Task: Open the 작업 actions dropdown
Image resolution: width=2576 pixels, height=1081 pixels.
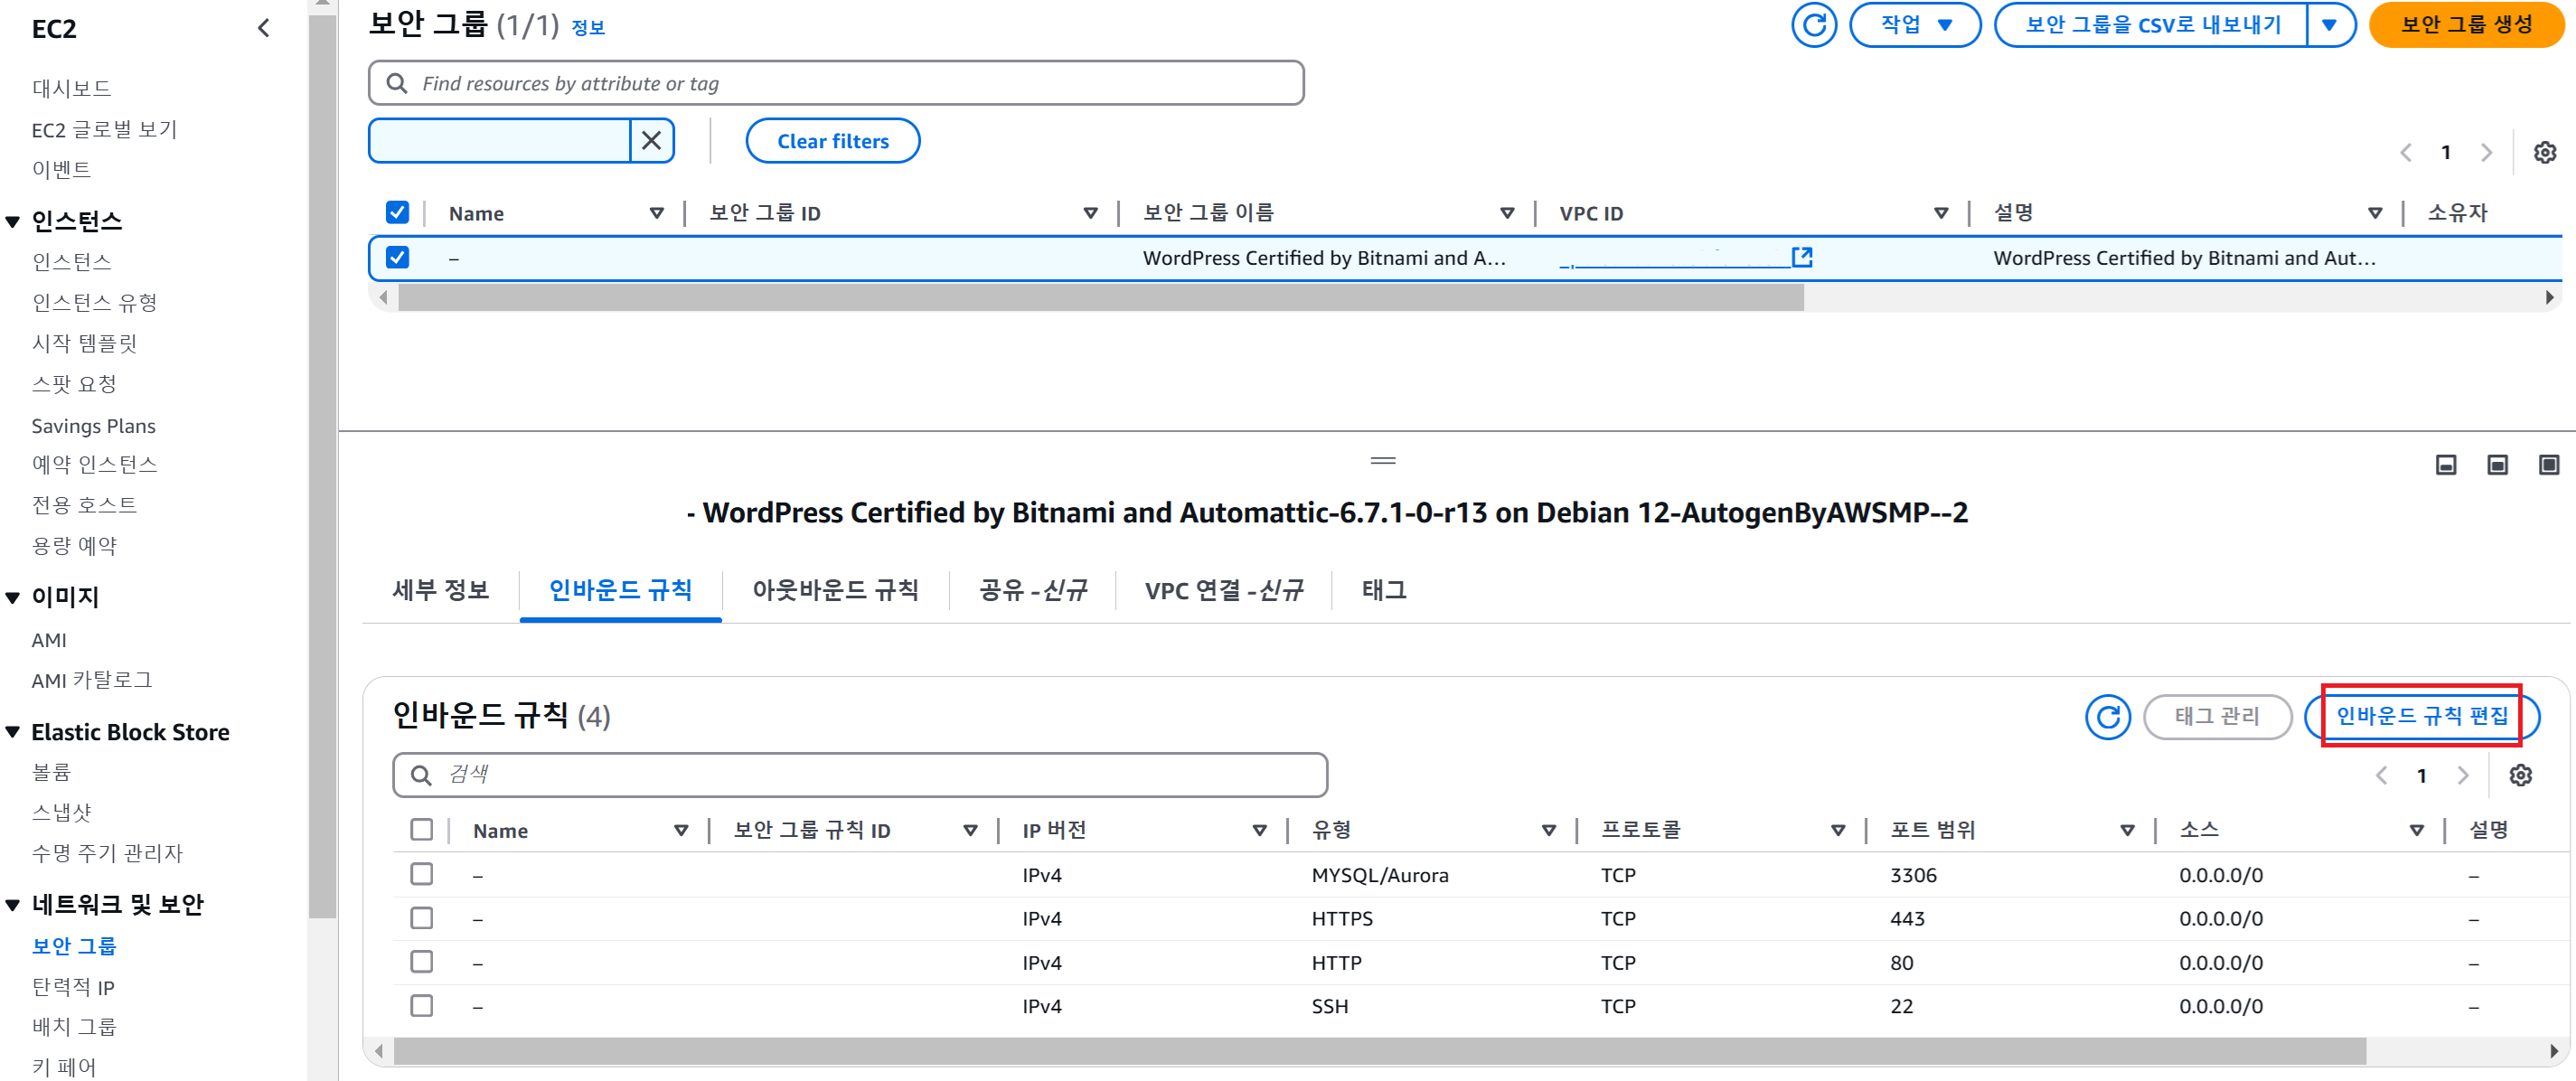Action: (1914, 25)
